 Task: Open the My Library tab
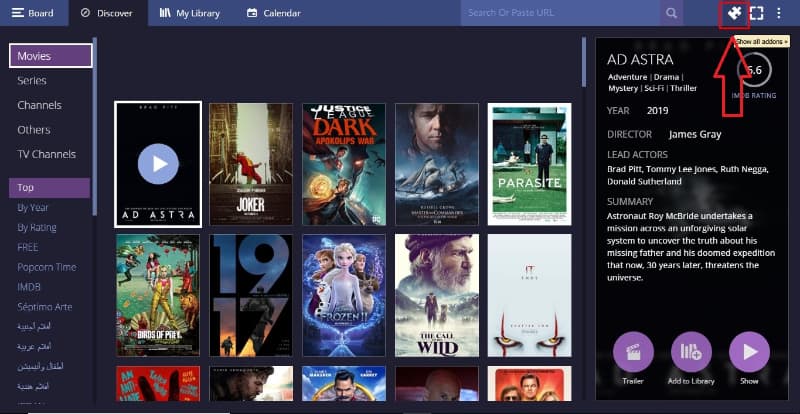pos(190,13)
